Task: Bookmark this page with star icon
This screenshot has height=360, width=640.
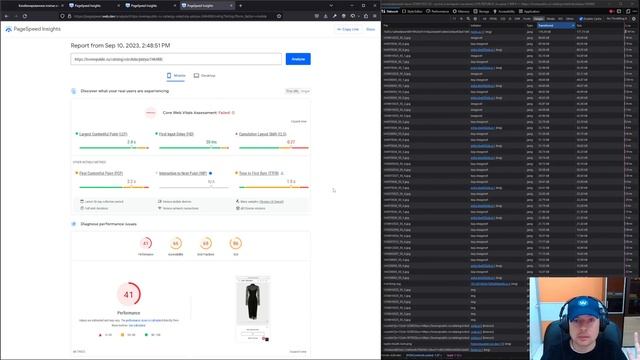Action: click(x=279, y=16)
